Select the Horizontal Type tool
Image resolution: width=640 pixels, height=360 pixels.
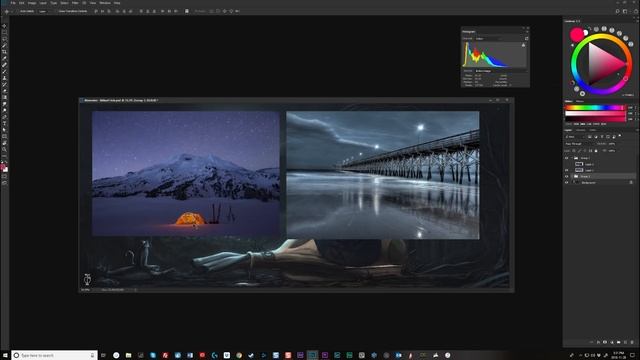click(x=4, y=123)
